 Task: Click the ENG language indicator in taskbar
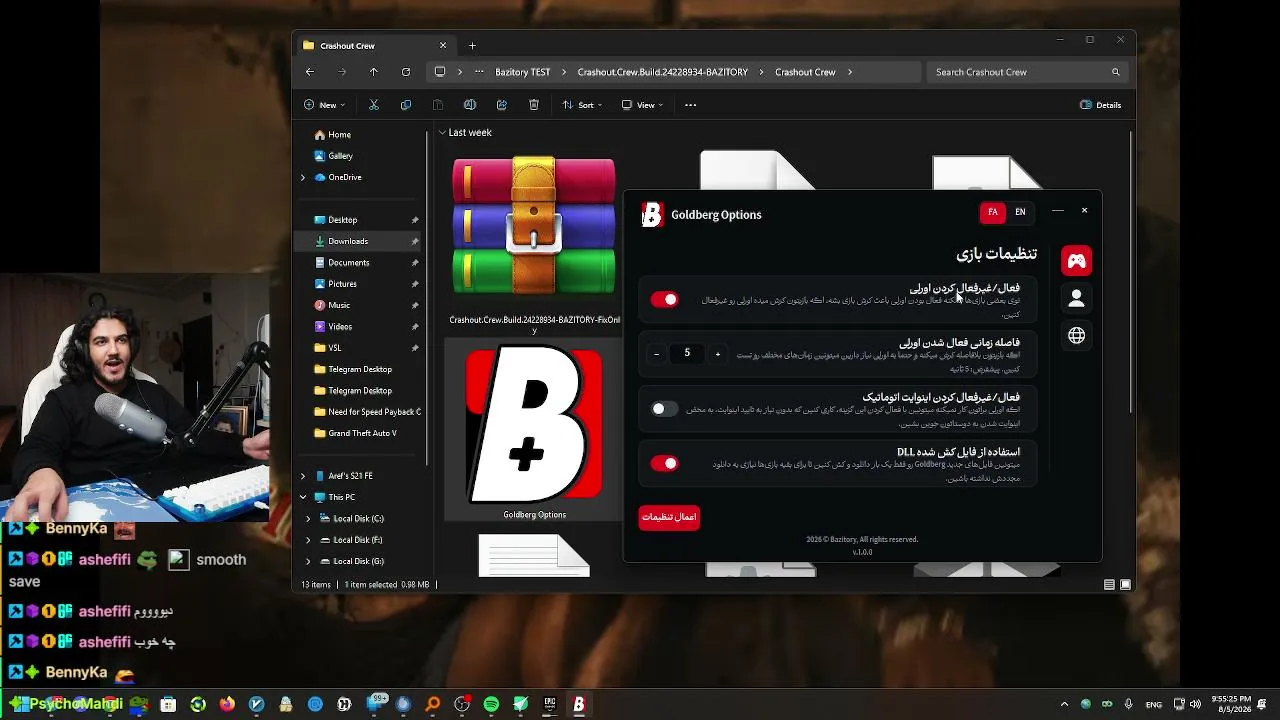coord(1154,705)
